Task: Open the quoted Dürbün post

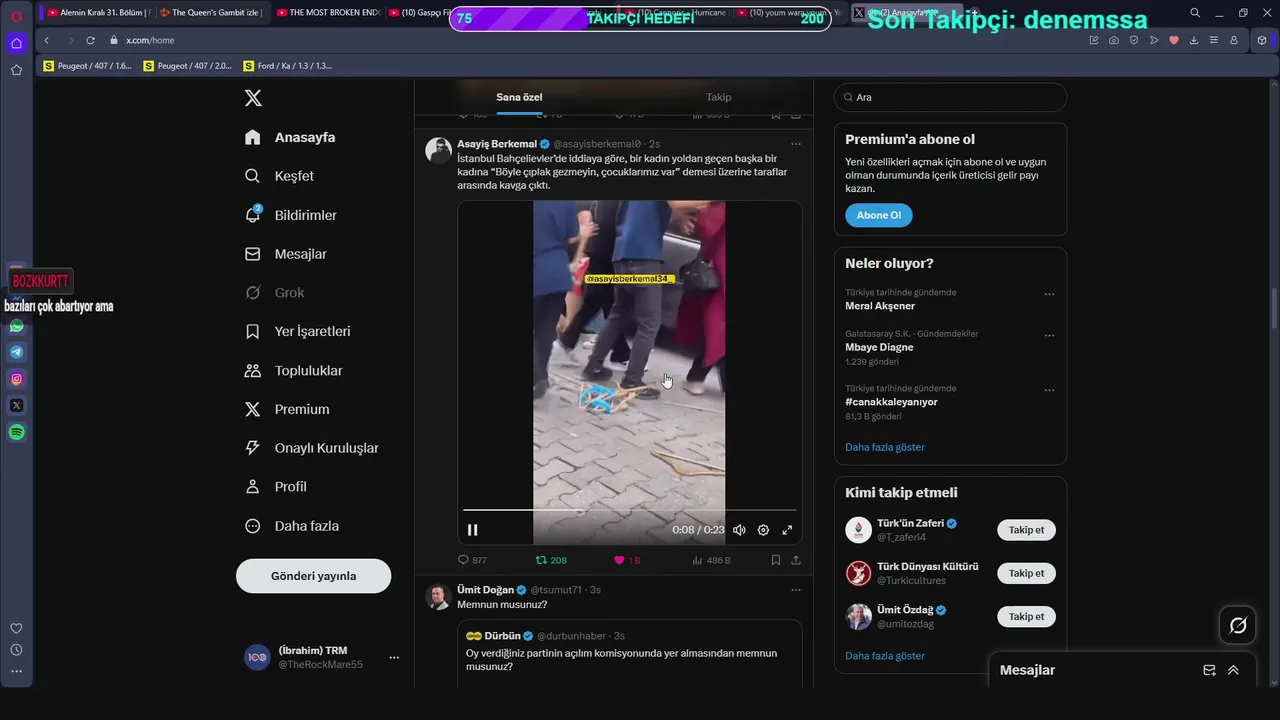Action: [x=630, y=653]
